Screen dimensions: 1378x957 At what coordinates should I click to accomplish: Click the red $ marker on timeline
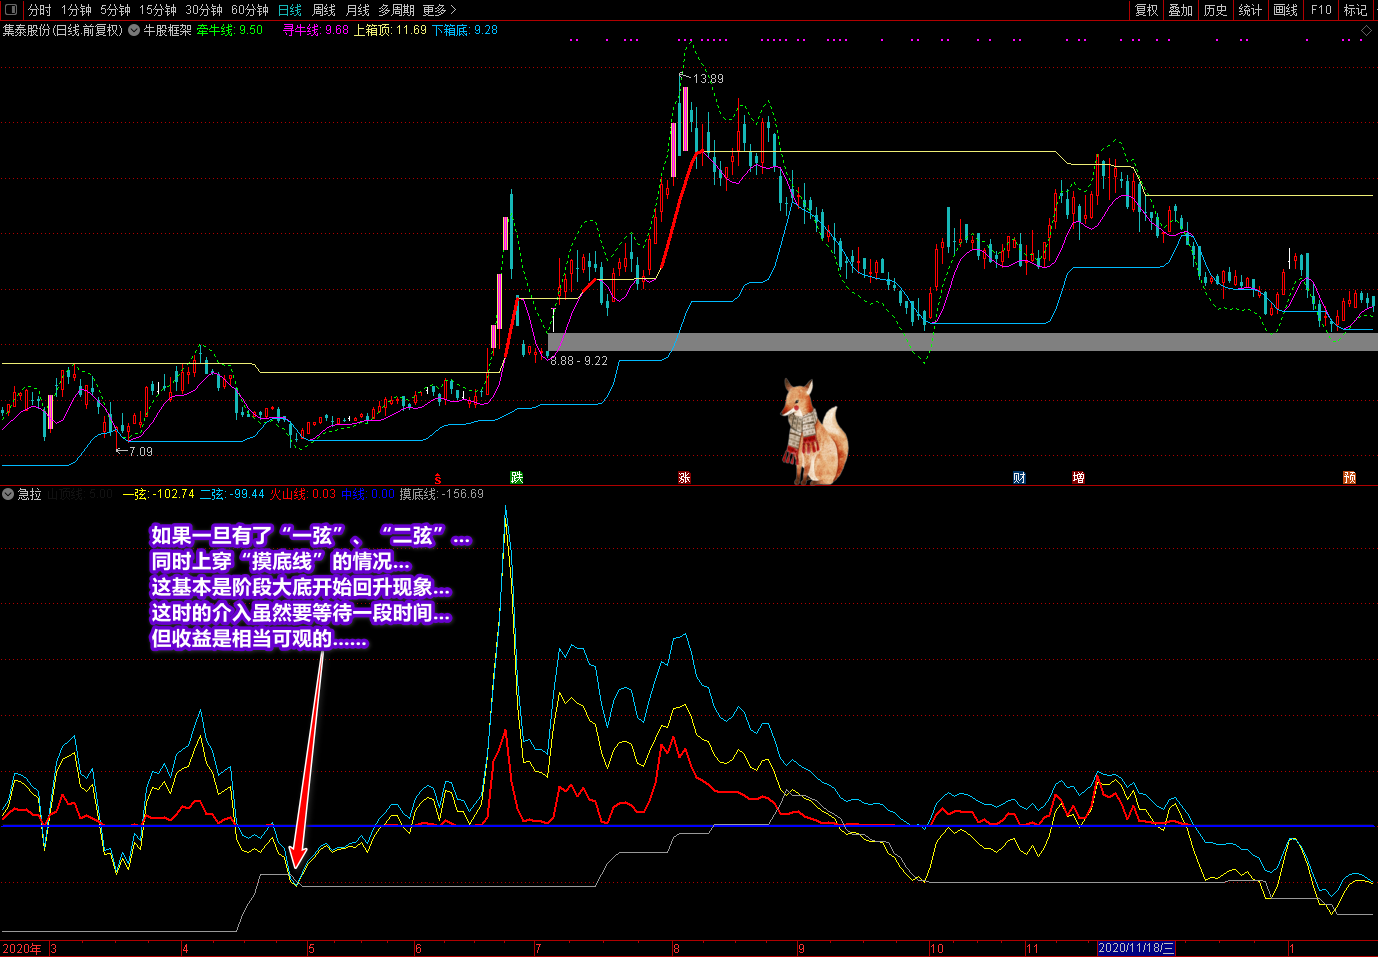pos(437,479)
